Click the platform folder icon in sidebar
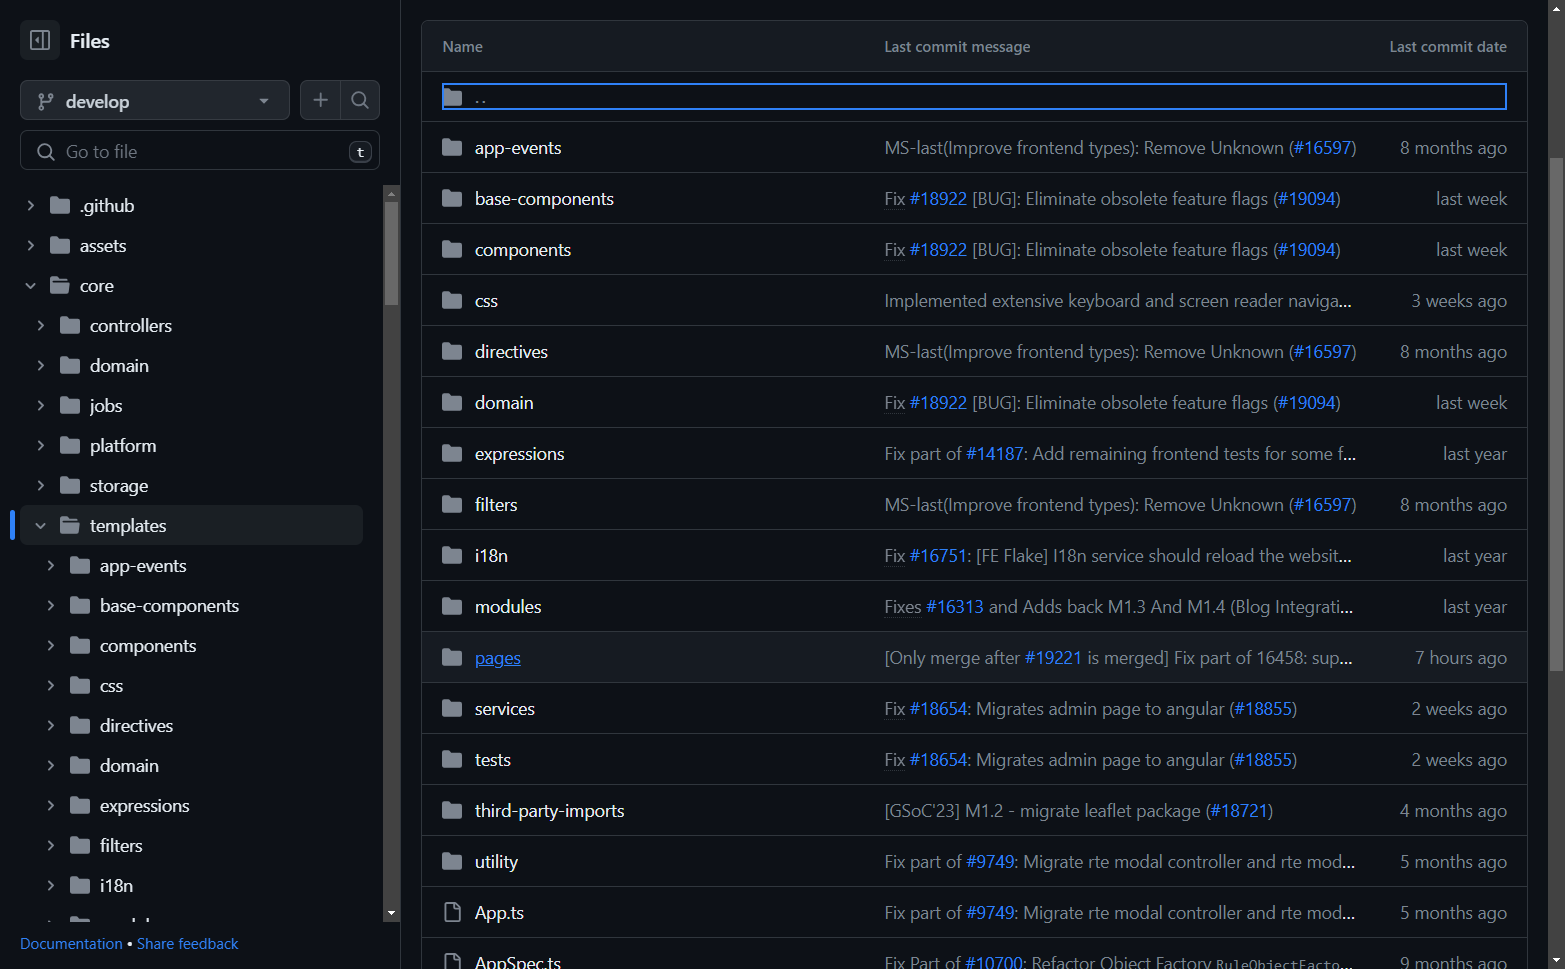This screenshot has height=969, width=1565. point(70,445)
